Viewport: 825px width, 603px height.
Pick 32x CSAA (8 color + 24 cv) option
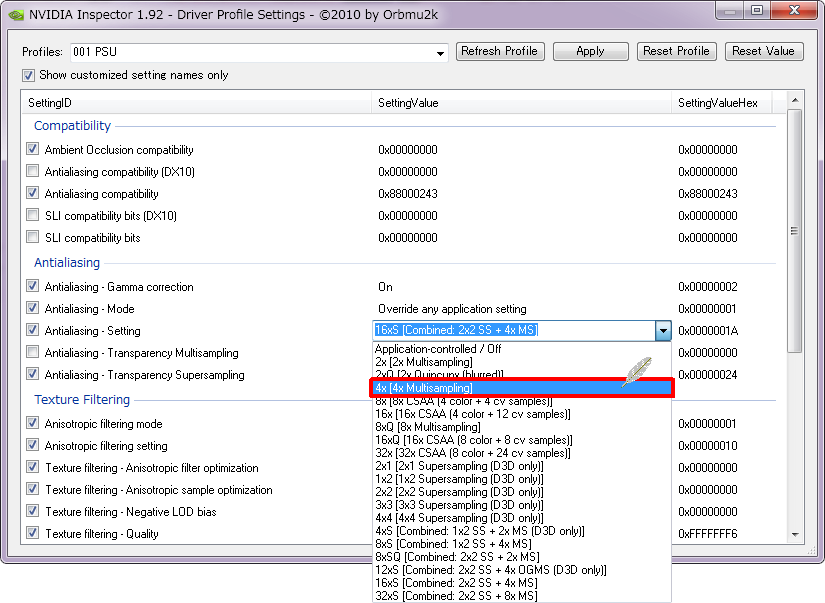coord(521,453)
